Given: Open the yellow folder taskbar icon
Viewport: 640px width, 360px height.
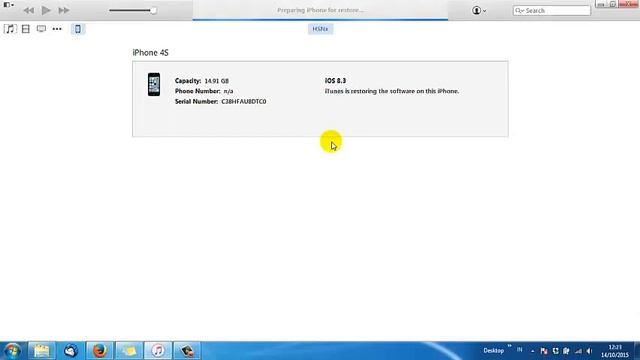Looking at the screenshot, I should (129, 351).
